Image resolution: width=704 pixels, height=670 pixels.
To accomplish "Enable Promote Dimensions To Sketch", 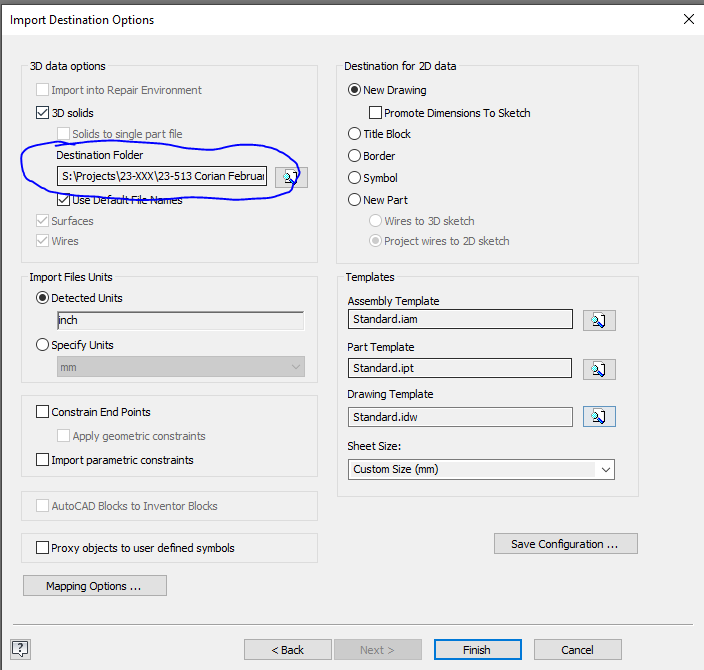I will click(x=375, y=112).
